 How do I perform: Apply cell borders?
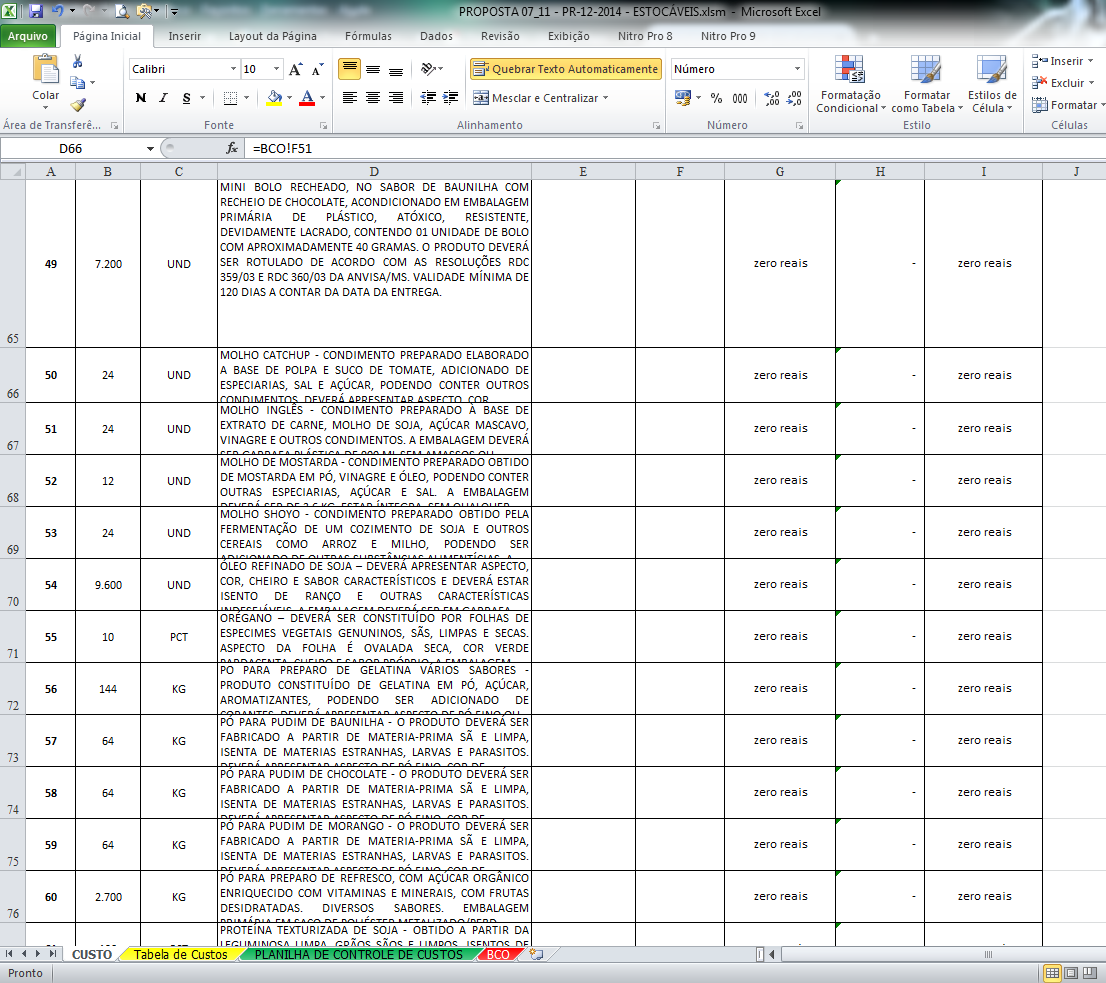pos(230,98)
